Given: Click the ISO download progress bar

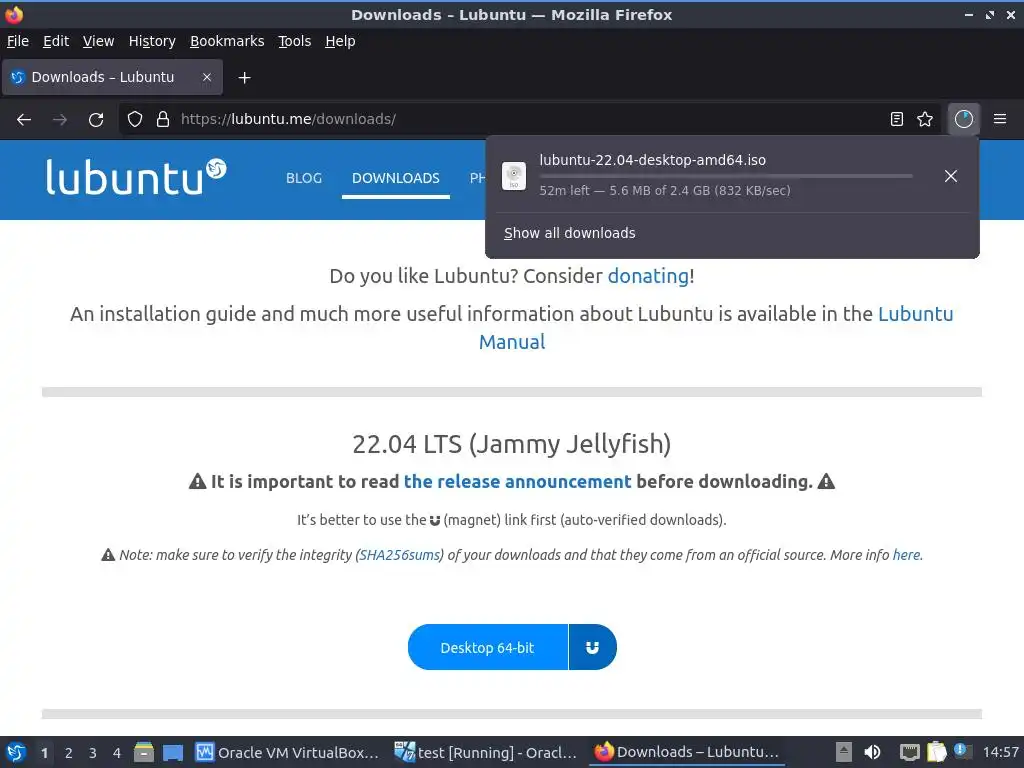Looking at the screenshot, I should 726,176.
